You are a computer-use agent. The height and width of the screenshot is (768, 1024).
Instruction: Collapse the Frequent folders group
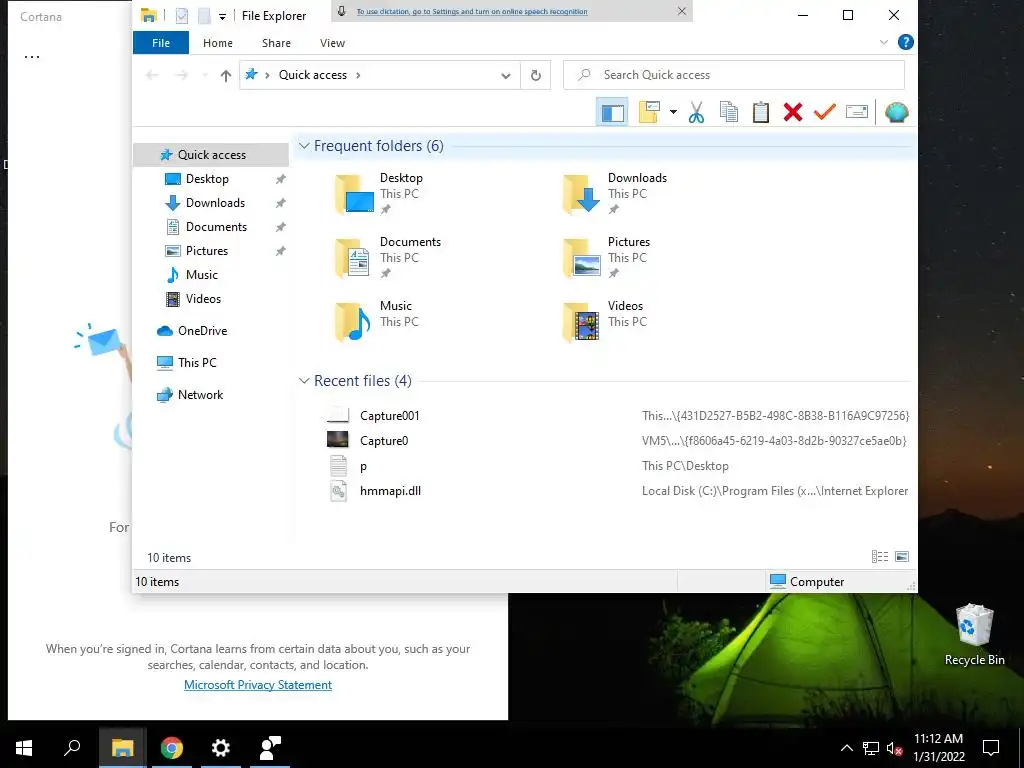pos(304,146)
